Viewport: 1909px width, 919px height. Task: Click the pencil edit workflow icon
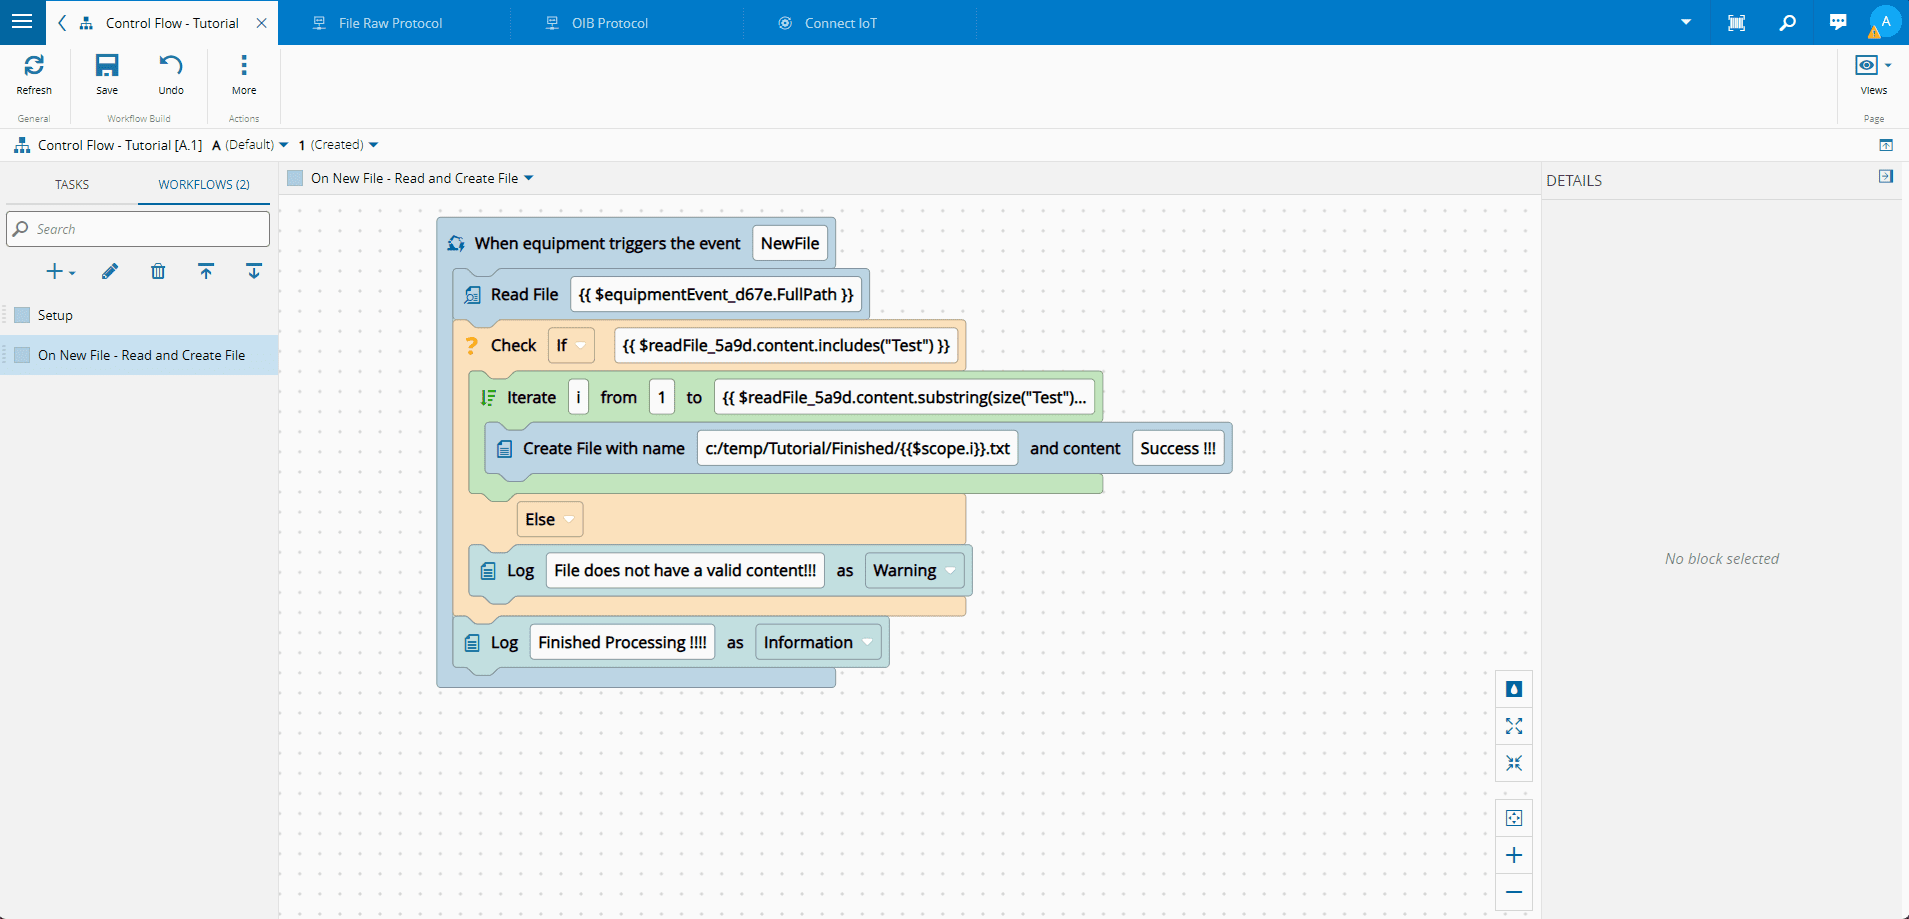coord(110,272)
